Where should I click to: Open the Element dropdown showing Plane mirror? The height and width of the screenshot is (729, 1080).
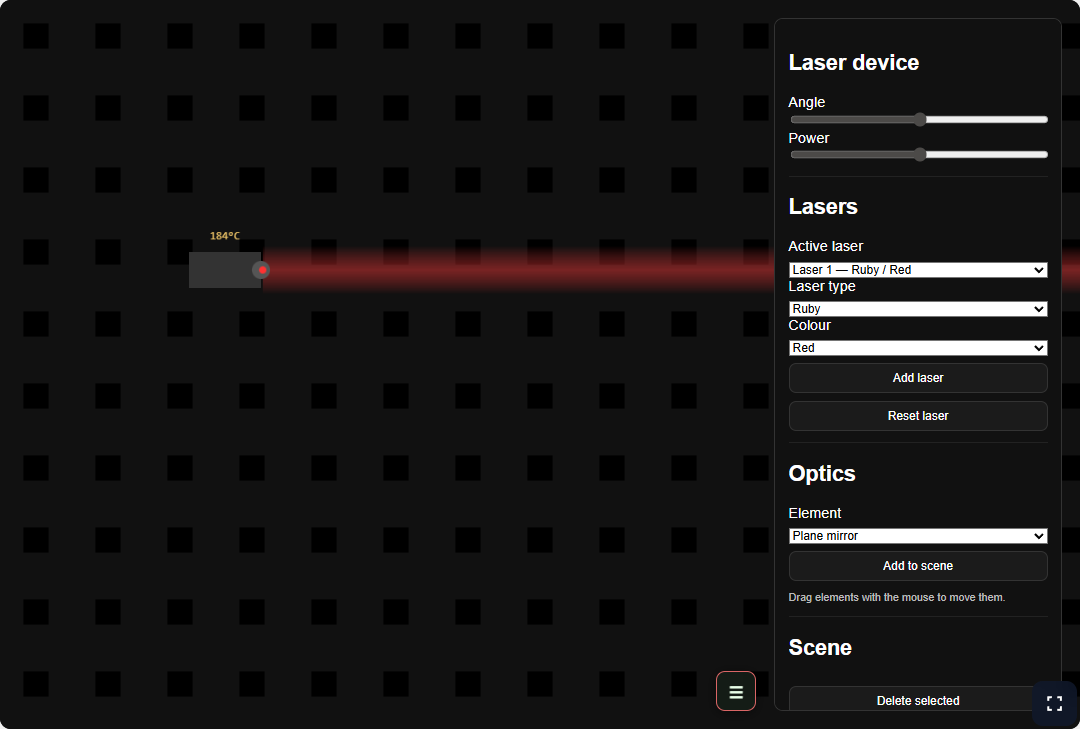[918, 535]
